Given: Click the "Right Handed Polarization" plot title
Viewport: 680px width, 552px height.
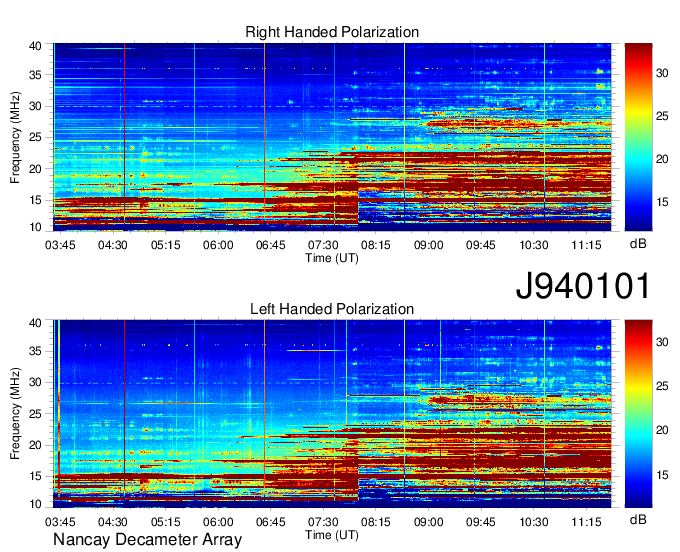Looking at the screenshot, I should [x=332, y=32].
